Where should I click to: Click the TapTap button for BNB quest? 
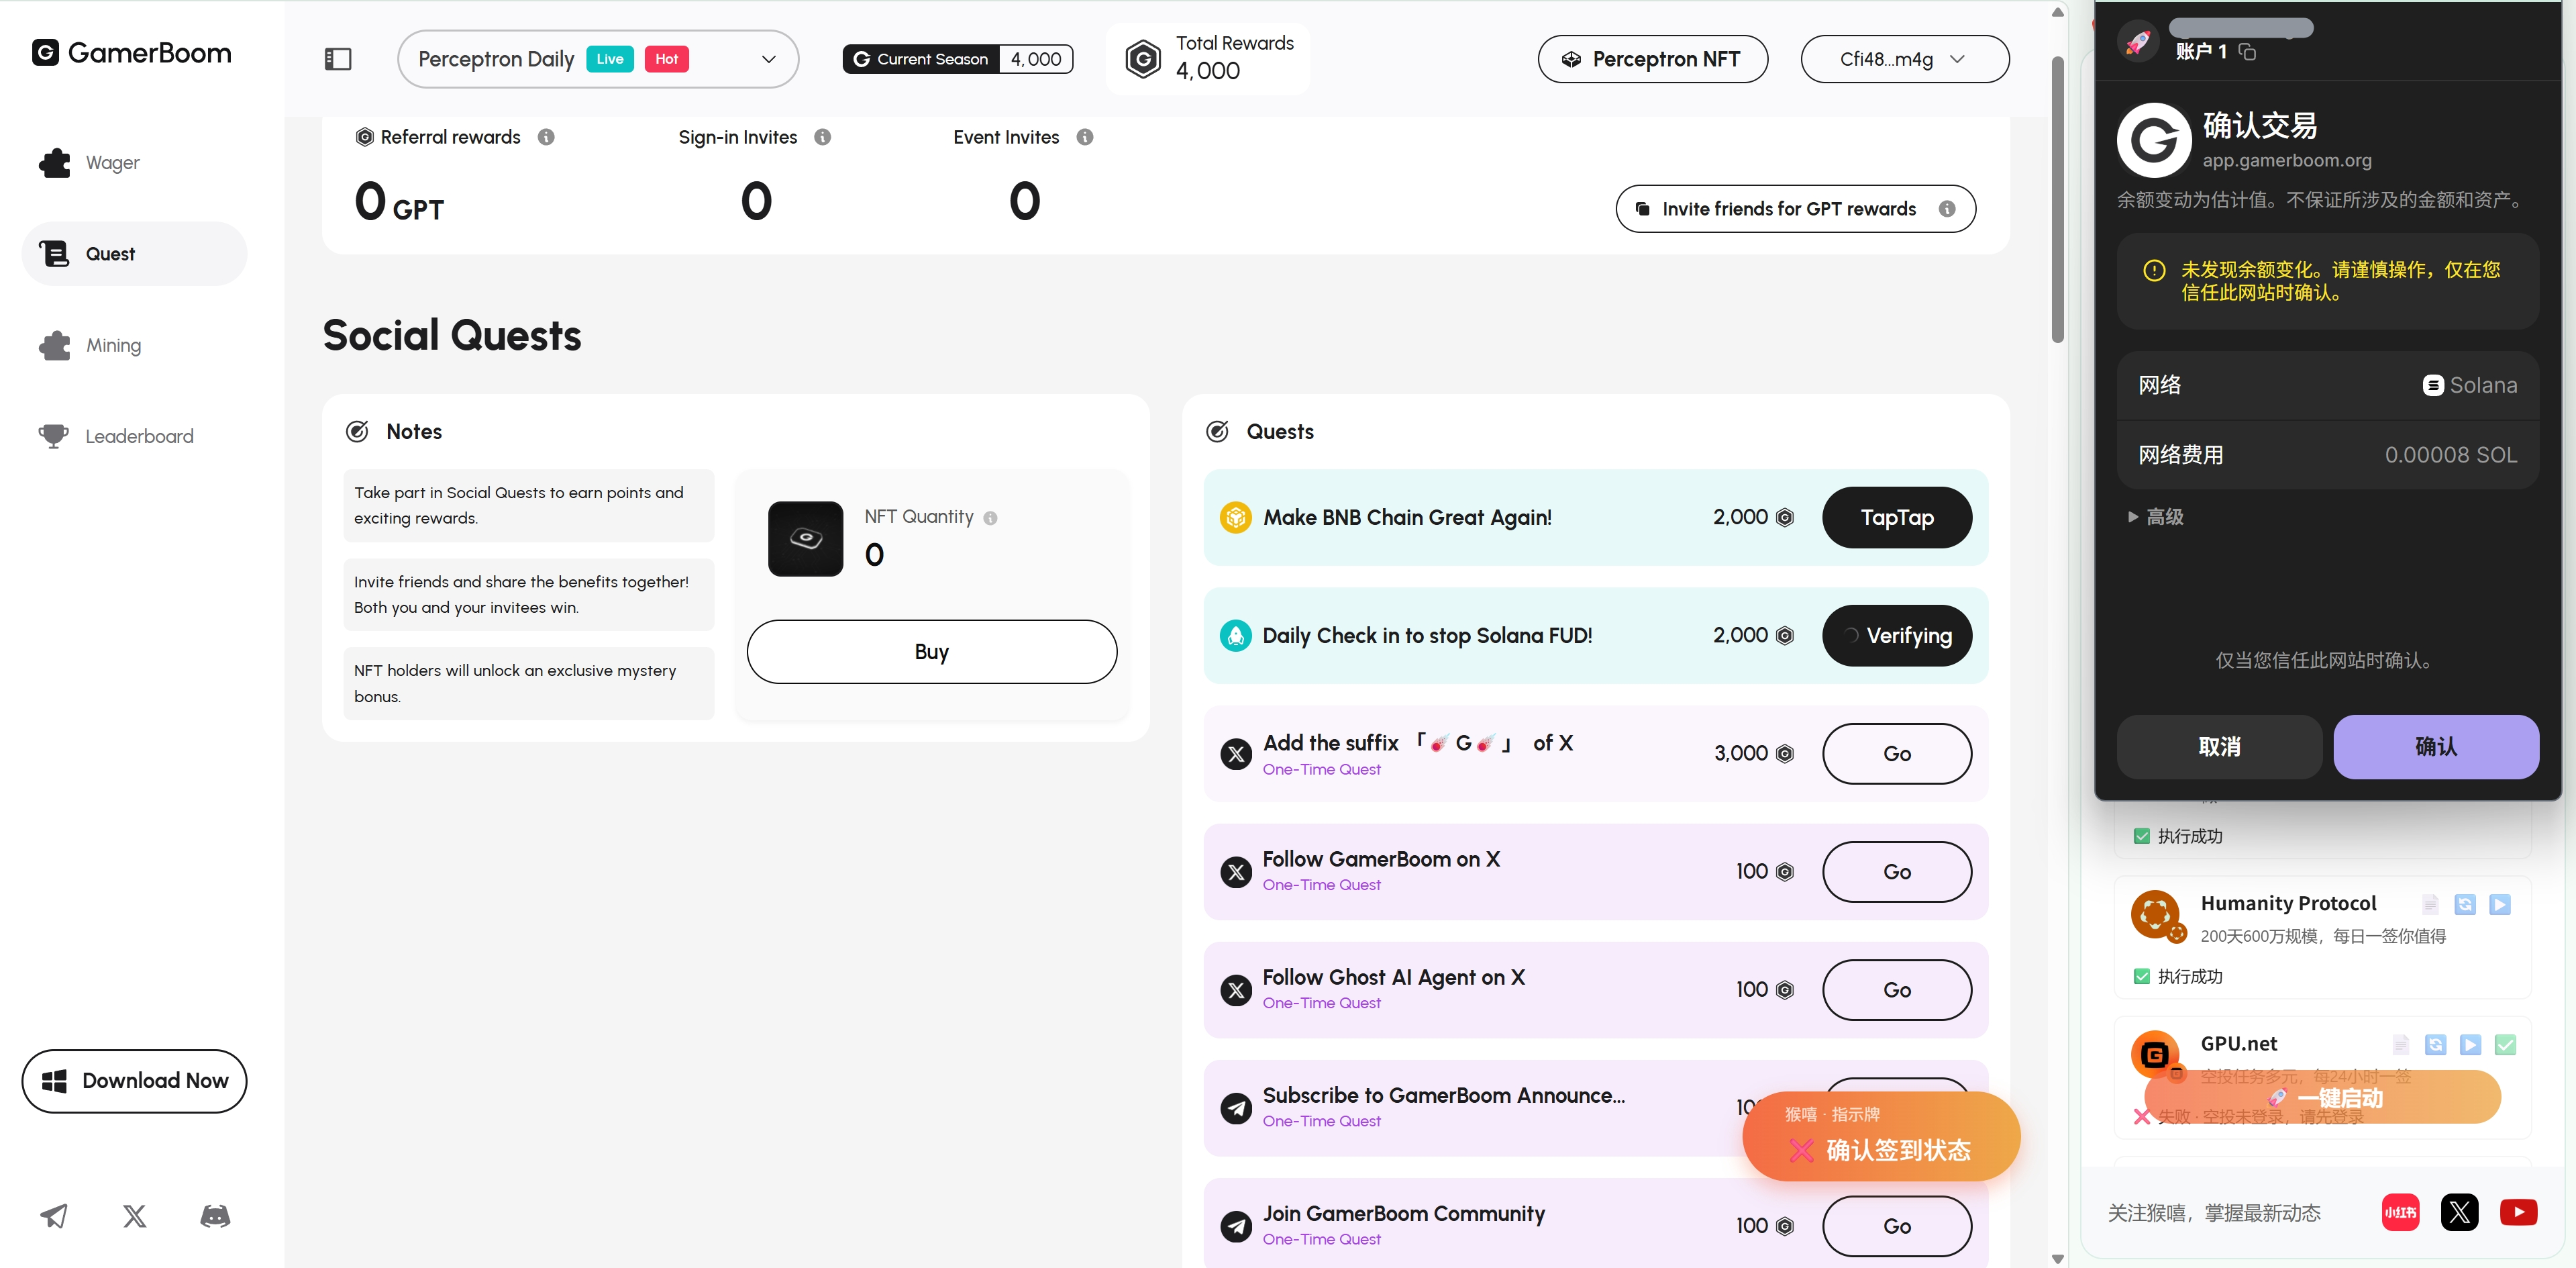point(1897,517)
